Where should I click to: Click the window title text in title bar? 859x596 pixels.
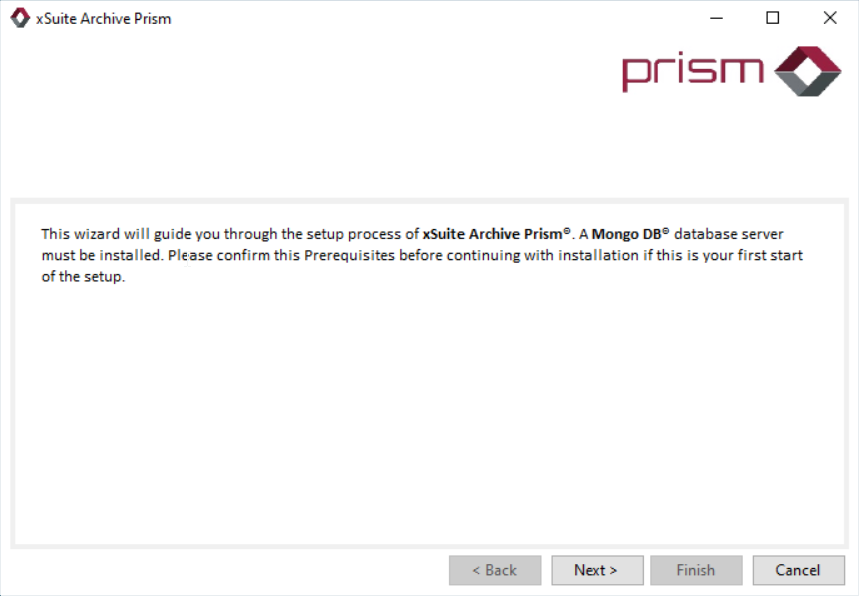coord(104,18)
